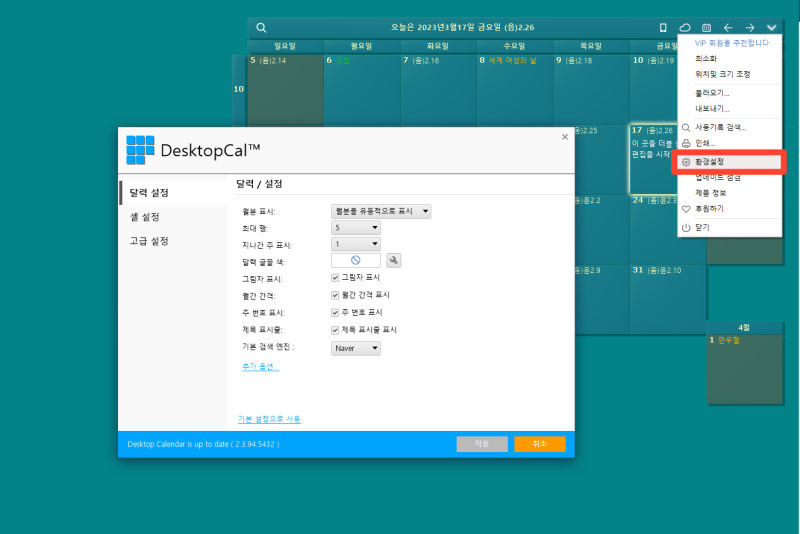
Task: Go to next month with right arrow
Action: click(750, 28)
